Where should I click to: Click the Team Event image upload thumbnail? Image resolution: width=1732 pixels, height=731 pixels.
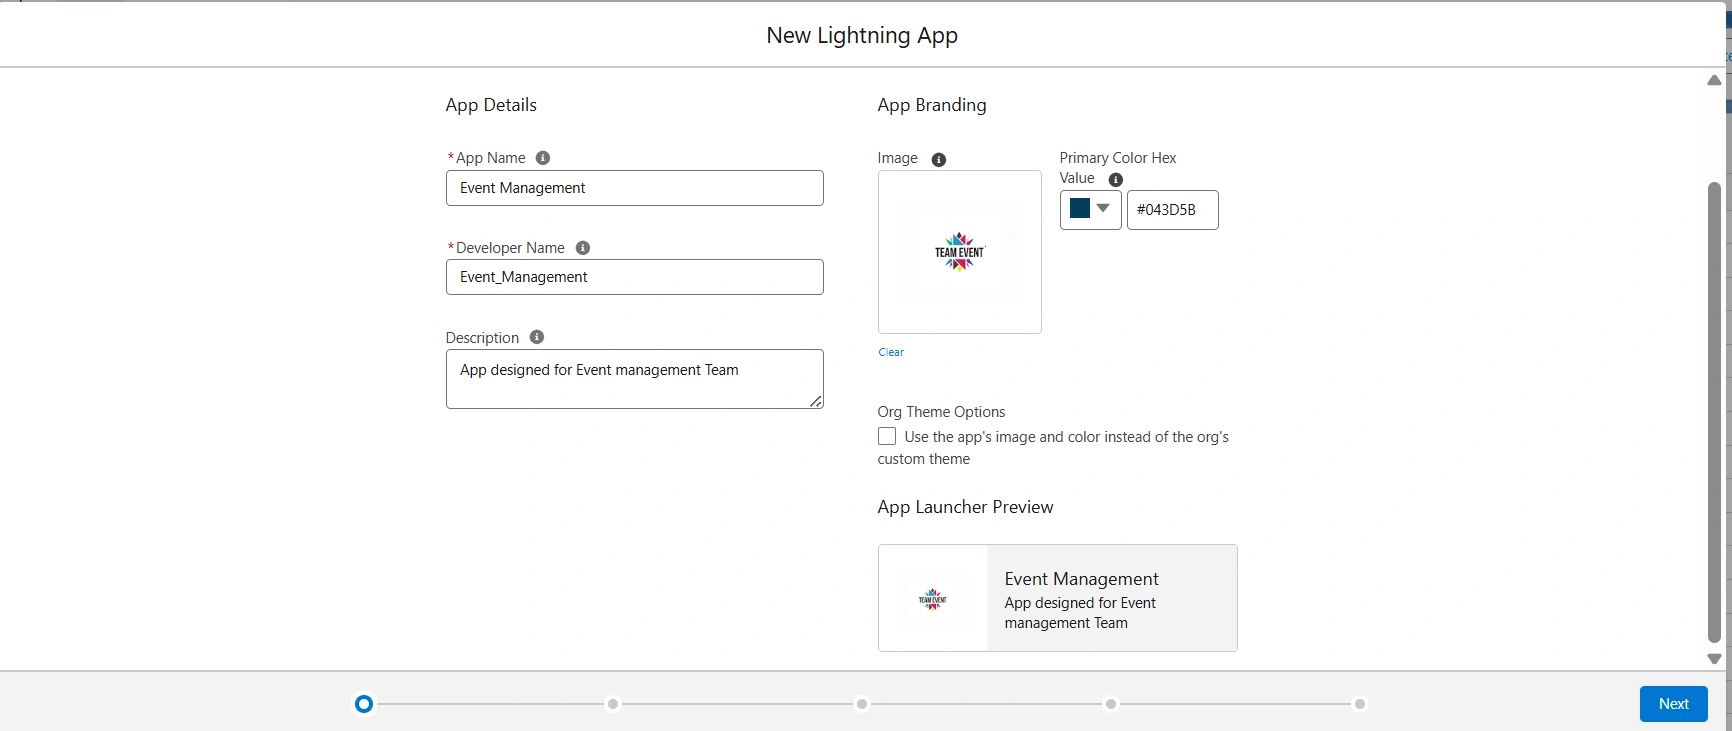[960, 252]
